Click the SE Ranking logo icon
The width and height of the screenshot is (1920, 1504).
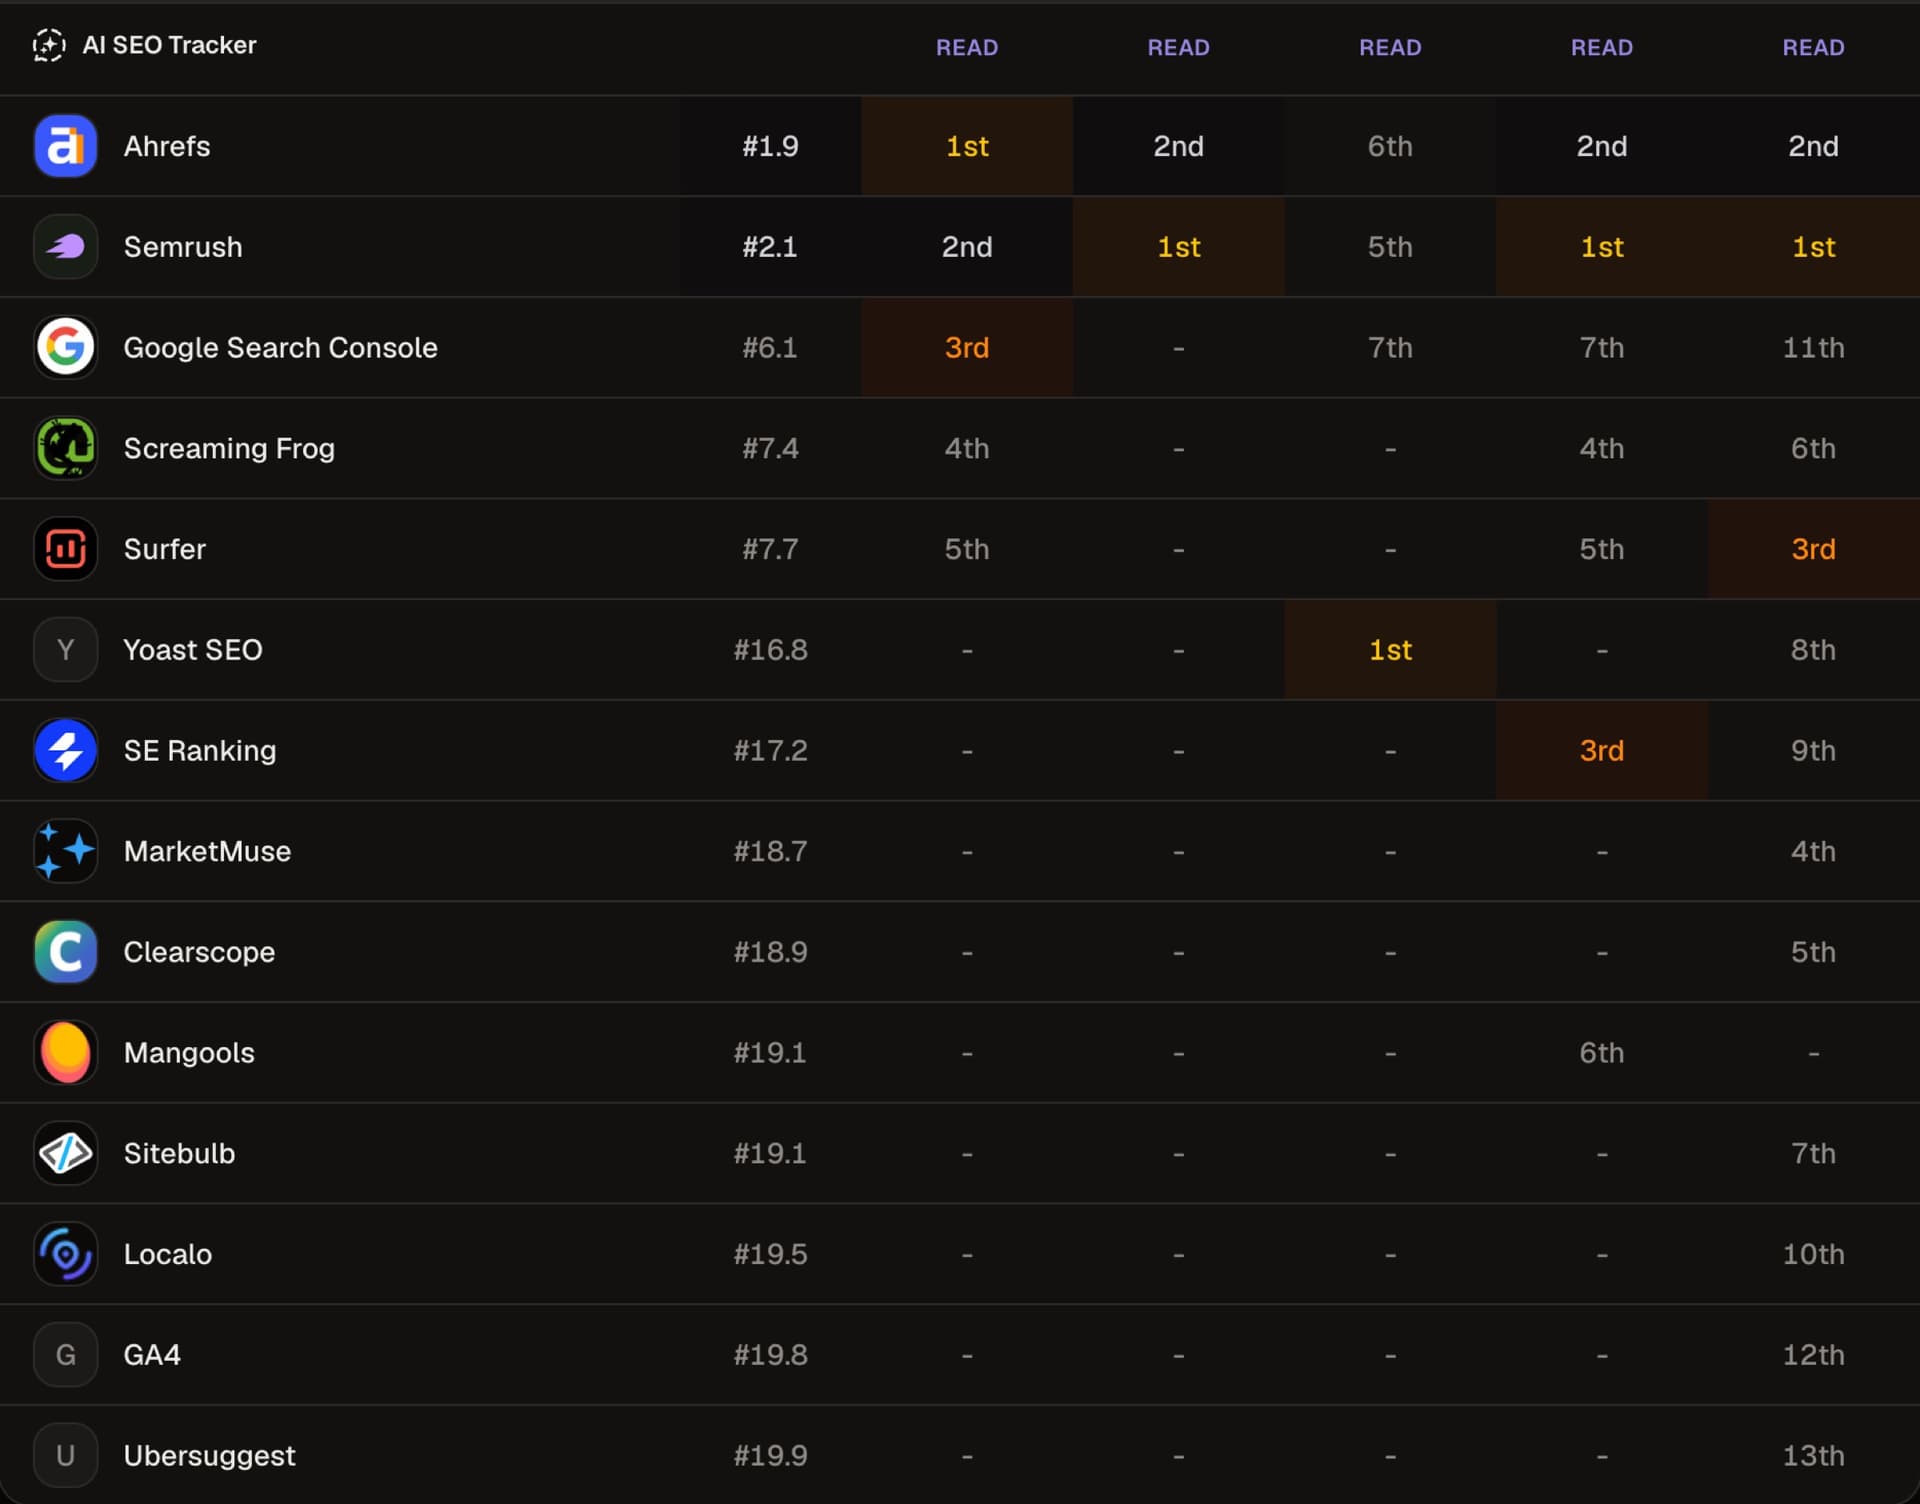pyautogui.click(x=65, y=750)
